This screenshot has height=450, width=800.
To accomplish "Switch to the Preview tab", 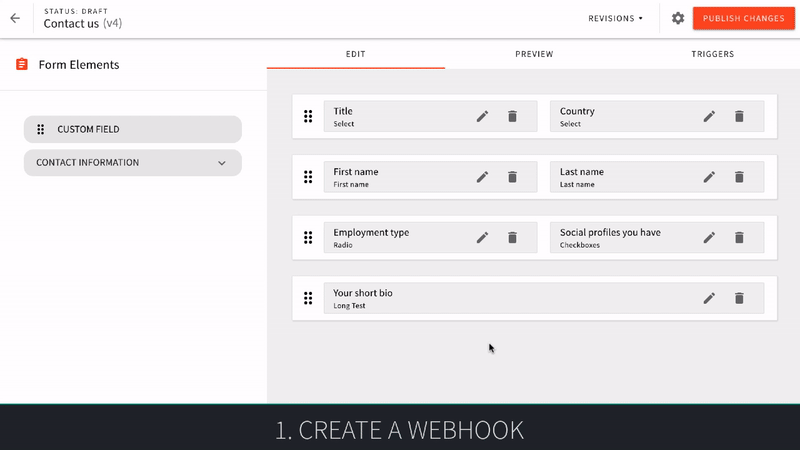I will [534, 54].
